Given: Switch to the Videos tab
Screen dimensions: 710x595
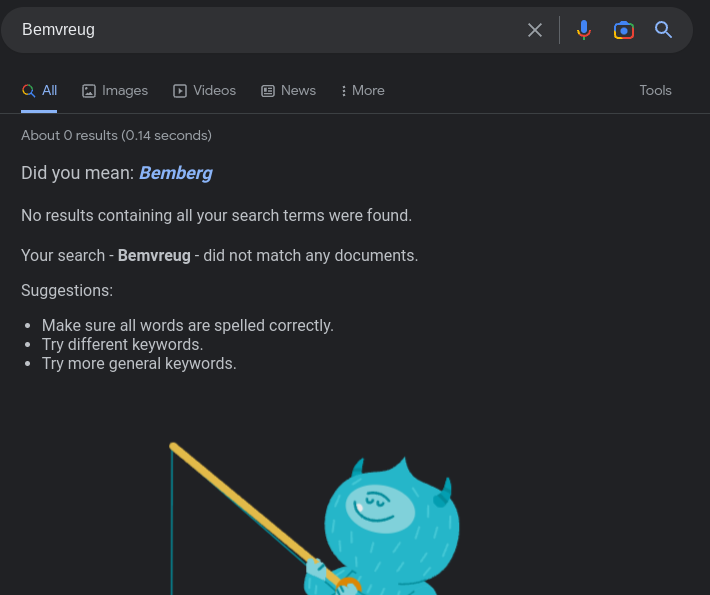Looking at the screenshot, I should tap(214, 91).
